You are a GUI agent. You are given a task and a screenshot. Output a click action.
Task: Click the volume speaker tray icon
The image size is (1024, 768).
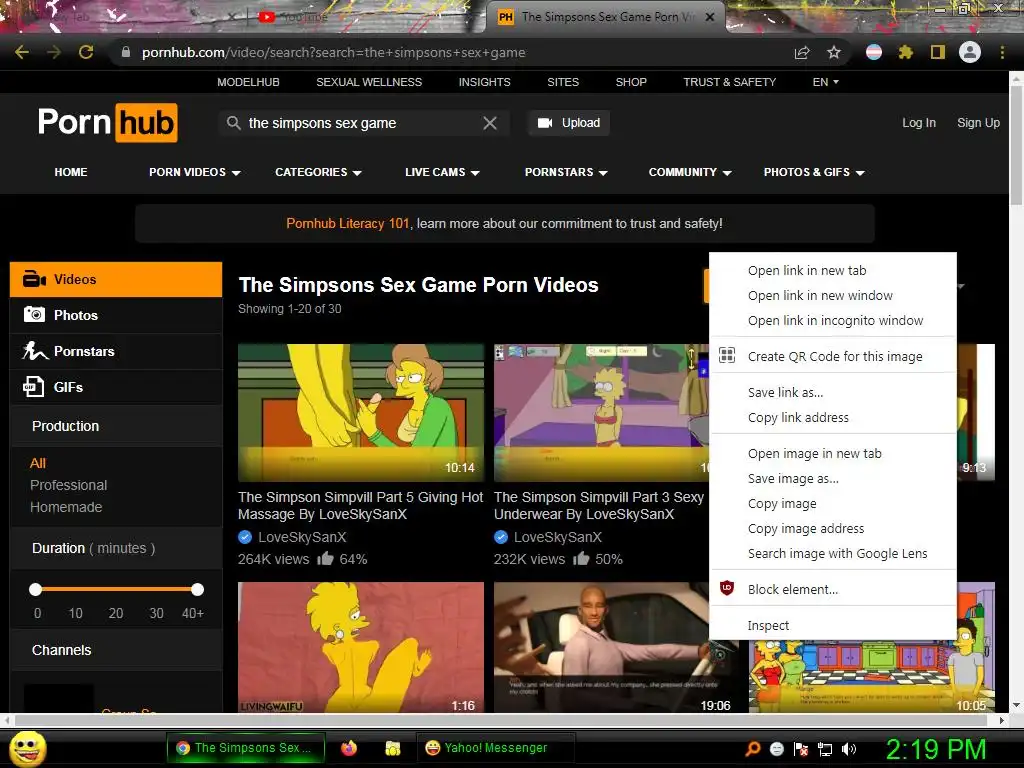pos(849,749)
